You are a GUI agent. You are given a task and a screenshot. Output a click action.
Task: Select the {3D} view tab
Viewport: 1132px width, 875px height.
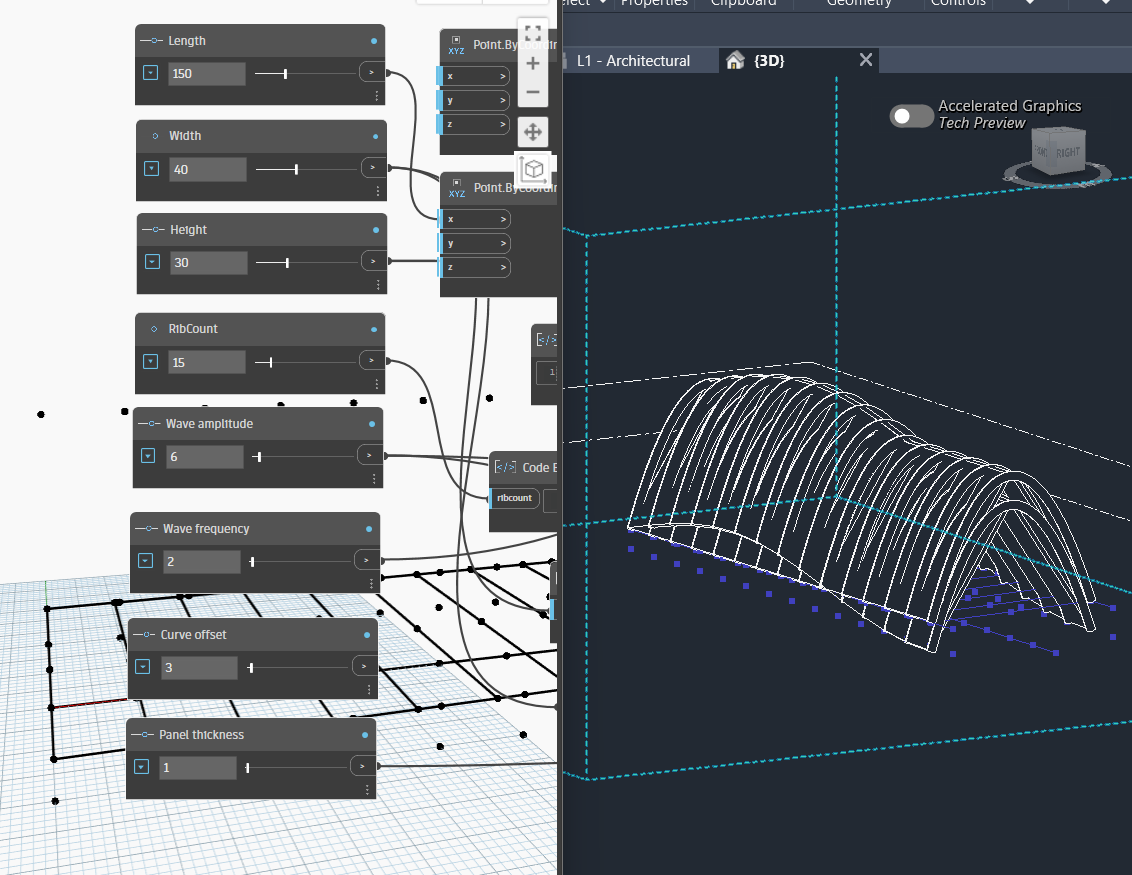click(x=768, y=61)
